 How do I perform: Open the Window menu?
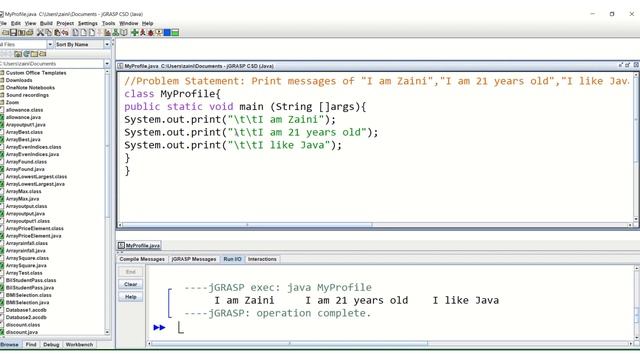129,23
